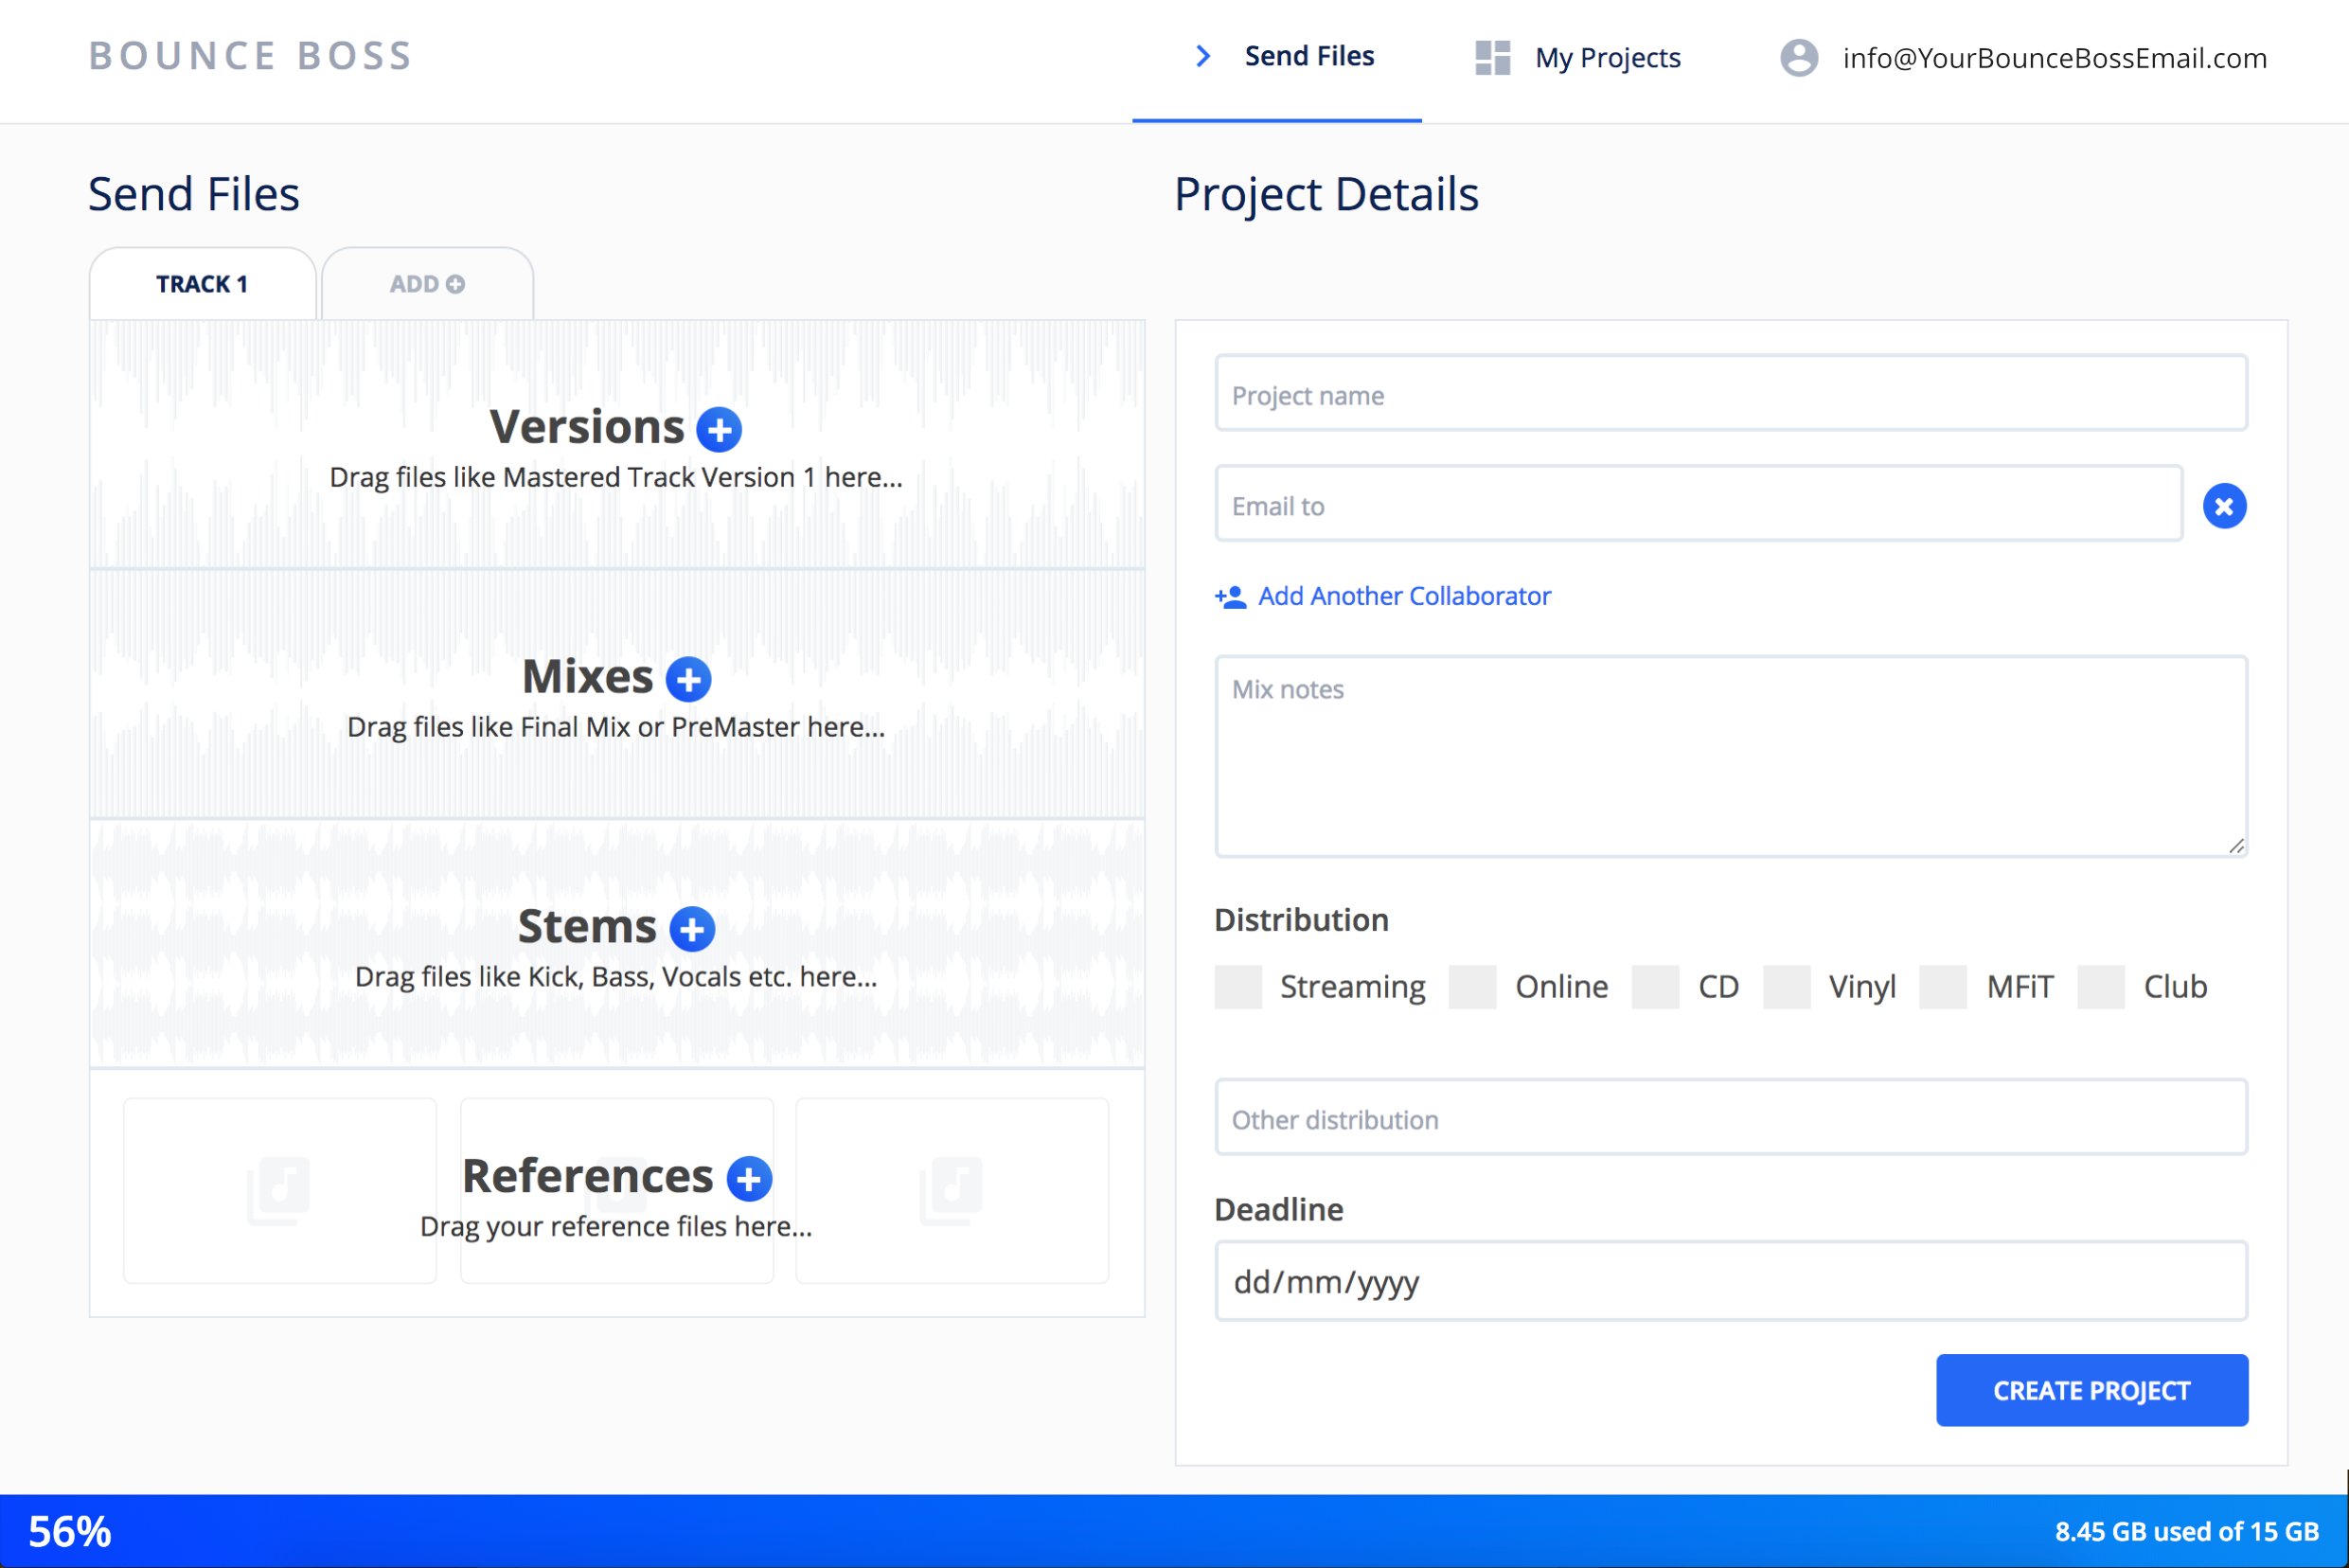Remove collaborator with blue X icon

click(x=2224, y=506)
